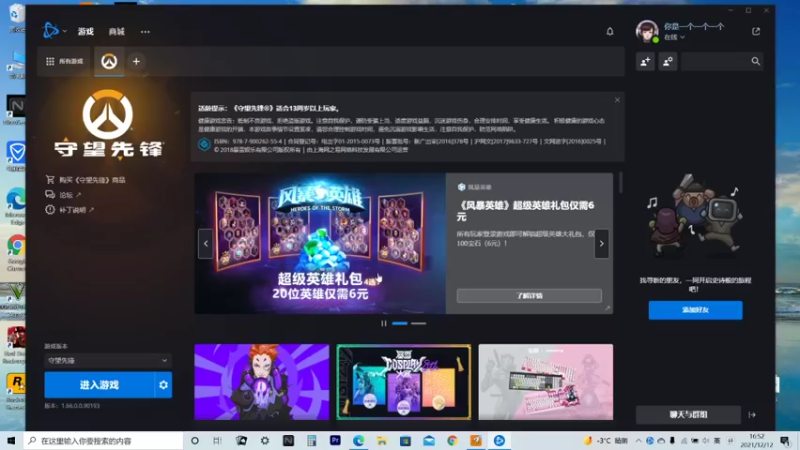Open the Windows action center

tap(786, 441)
